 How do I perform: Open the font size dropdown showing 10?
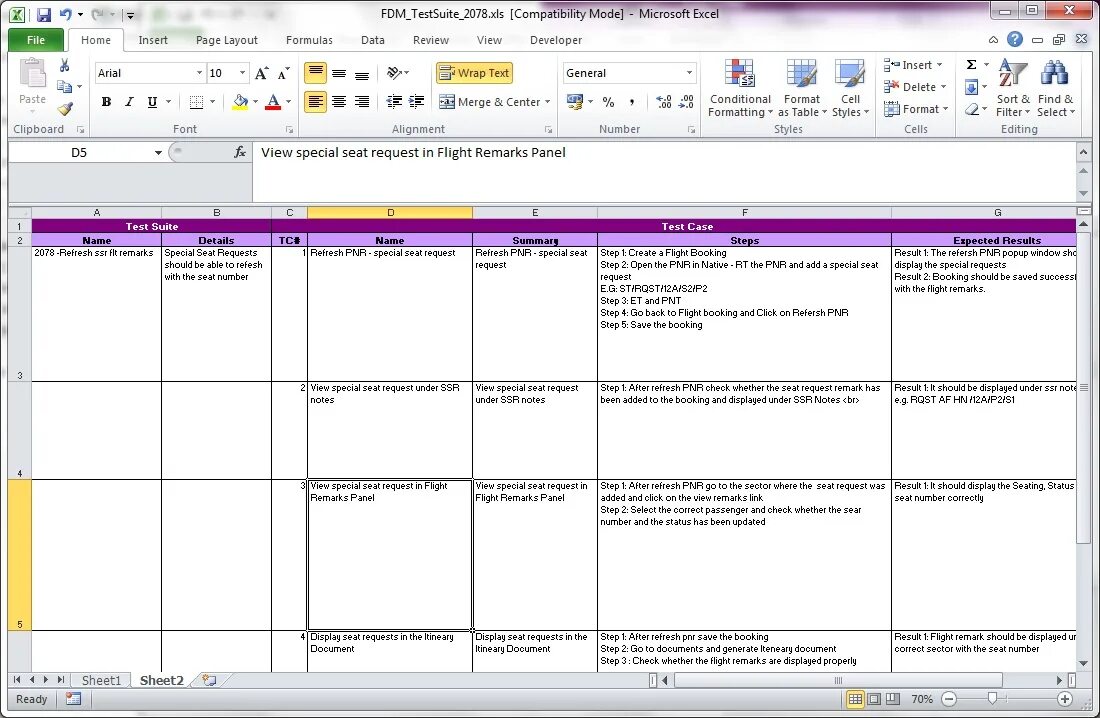click(x=243, y=73)
